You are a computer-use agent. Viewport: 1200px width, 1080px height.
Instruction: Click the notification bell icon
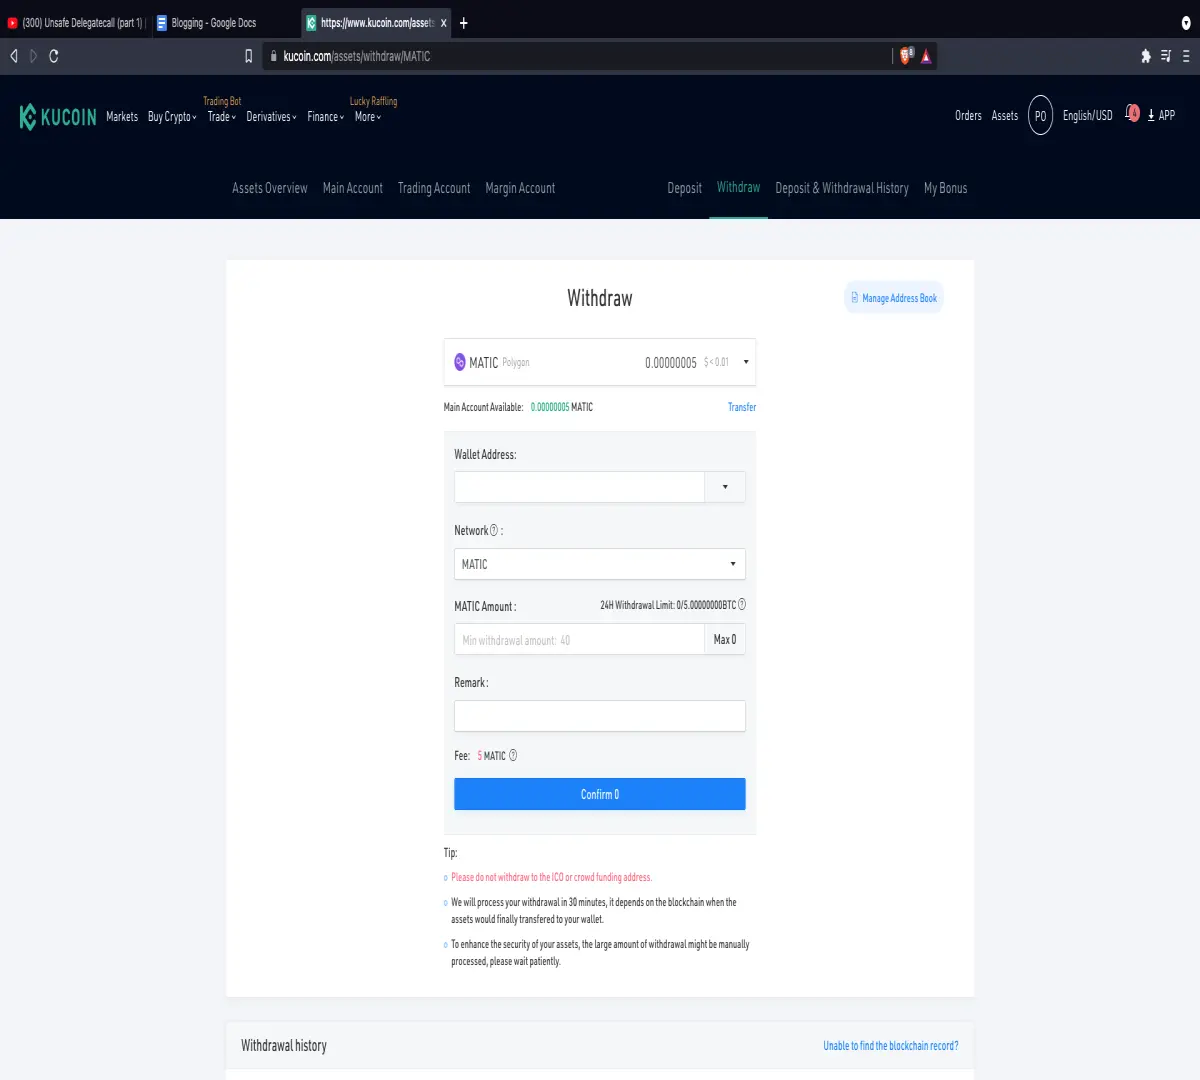(1132, 113)
